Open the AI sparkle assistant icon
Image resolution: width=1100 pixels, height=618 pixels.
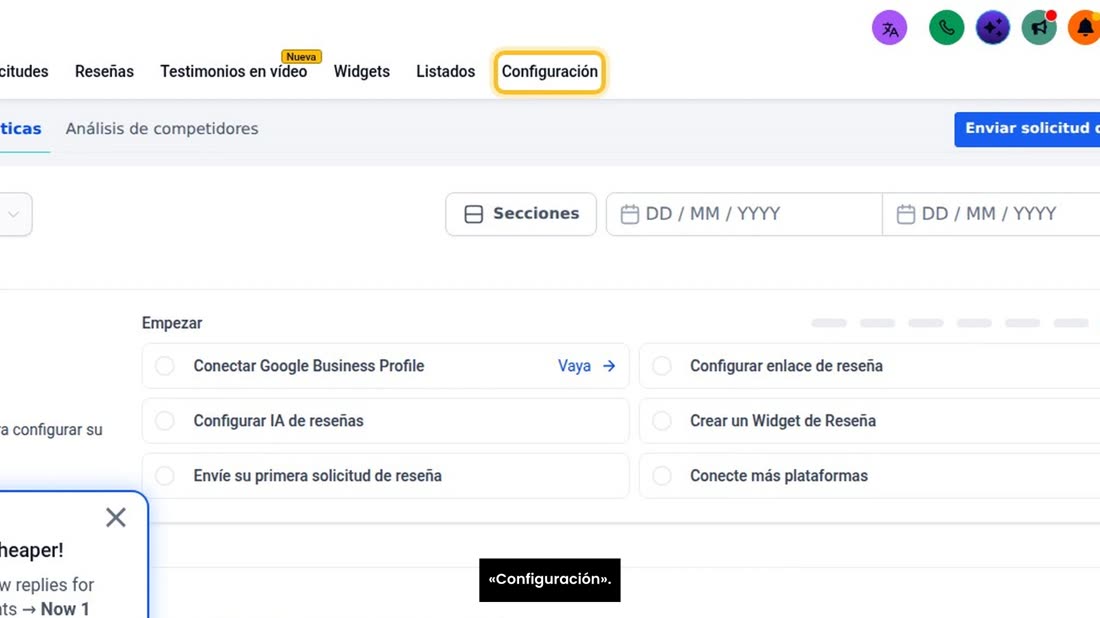993,28
